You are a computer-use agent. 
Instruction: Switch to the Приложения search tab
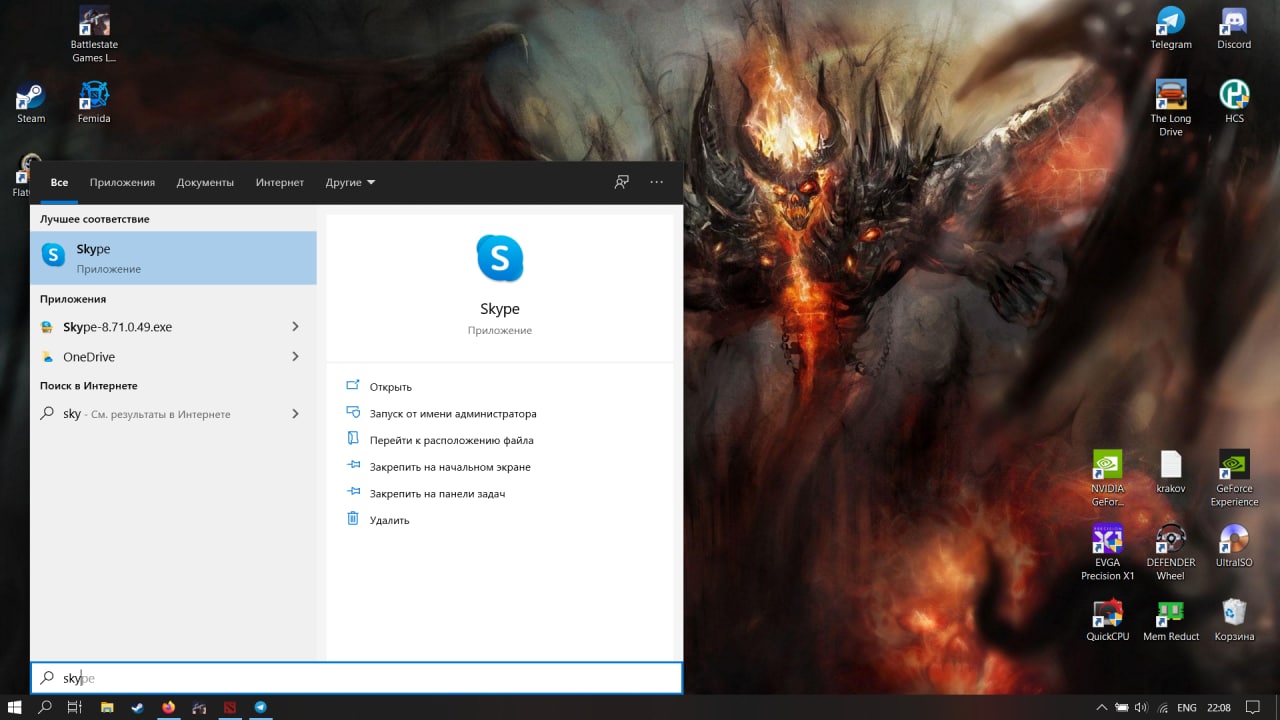[x=122, y=182]
